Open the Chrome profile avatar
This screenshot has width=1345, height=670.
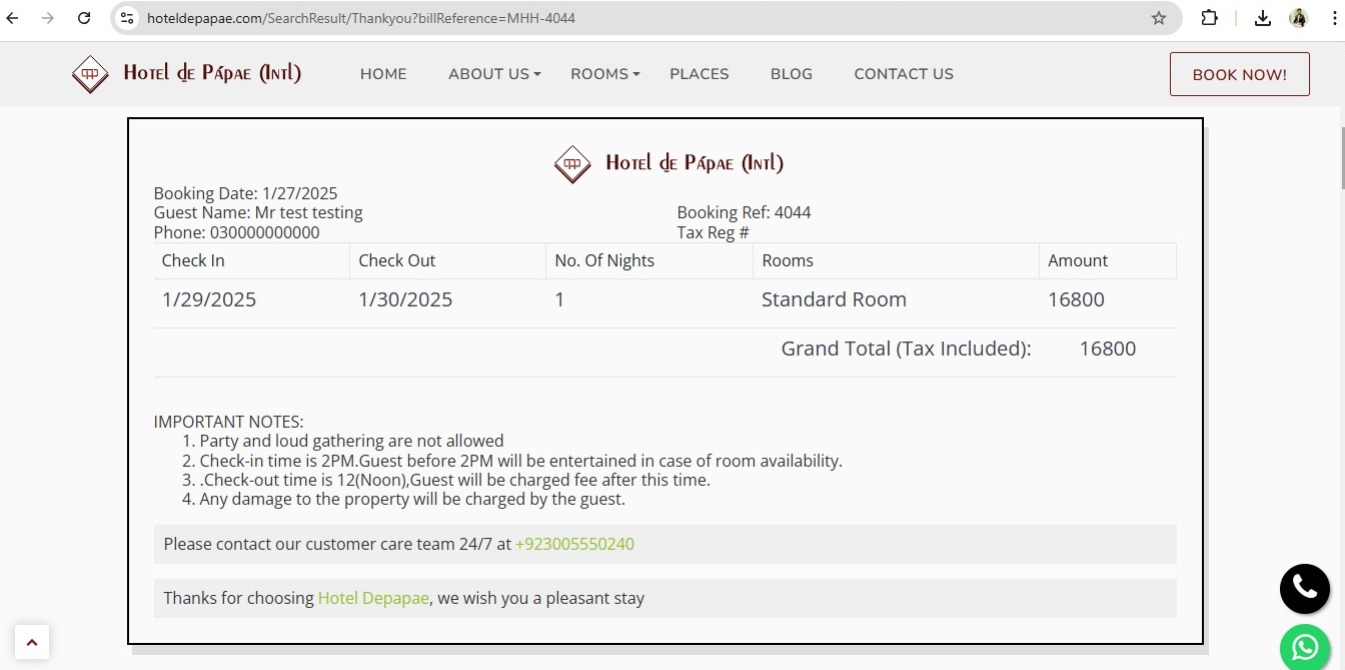pyautogui.click(x=1299, y=18)
